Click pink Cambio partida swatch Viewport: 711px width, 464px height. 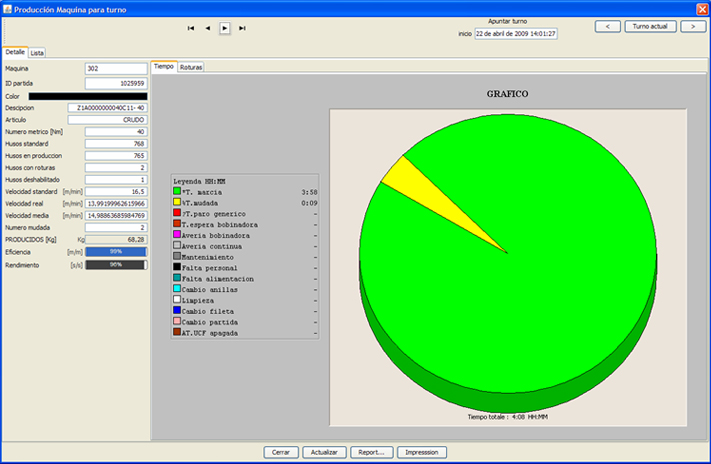coord(177,321)
